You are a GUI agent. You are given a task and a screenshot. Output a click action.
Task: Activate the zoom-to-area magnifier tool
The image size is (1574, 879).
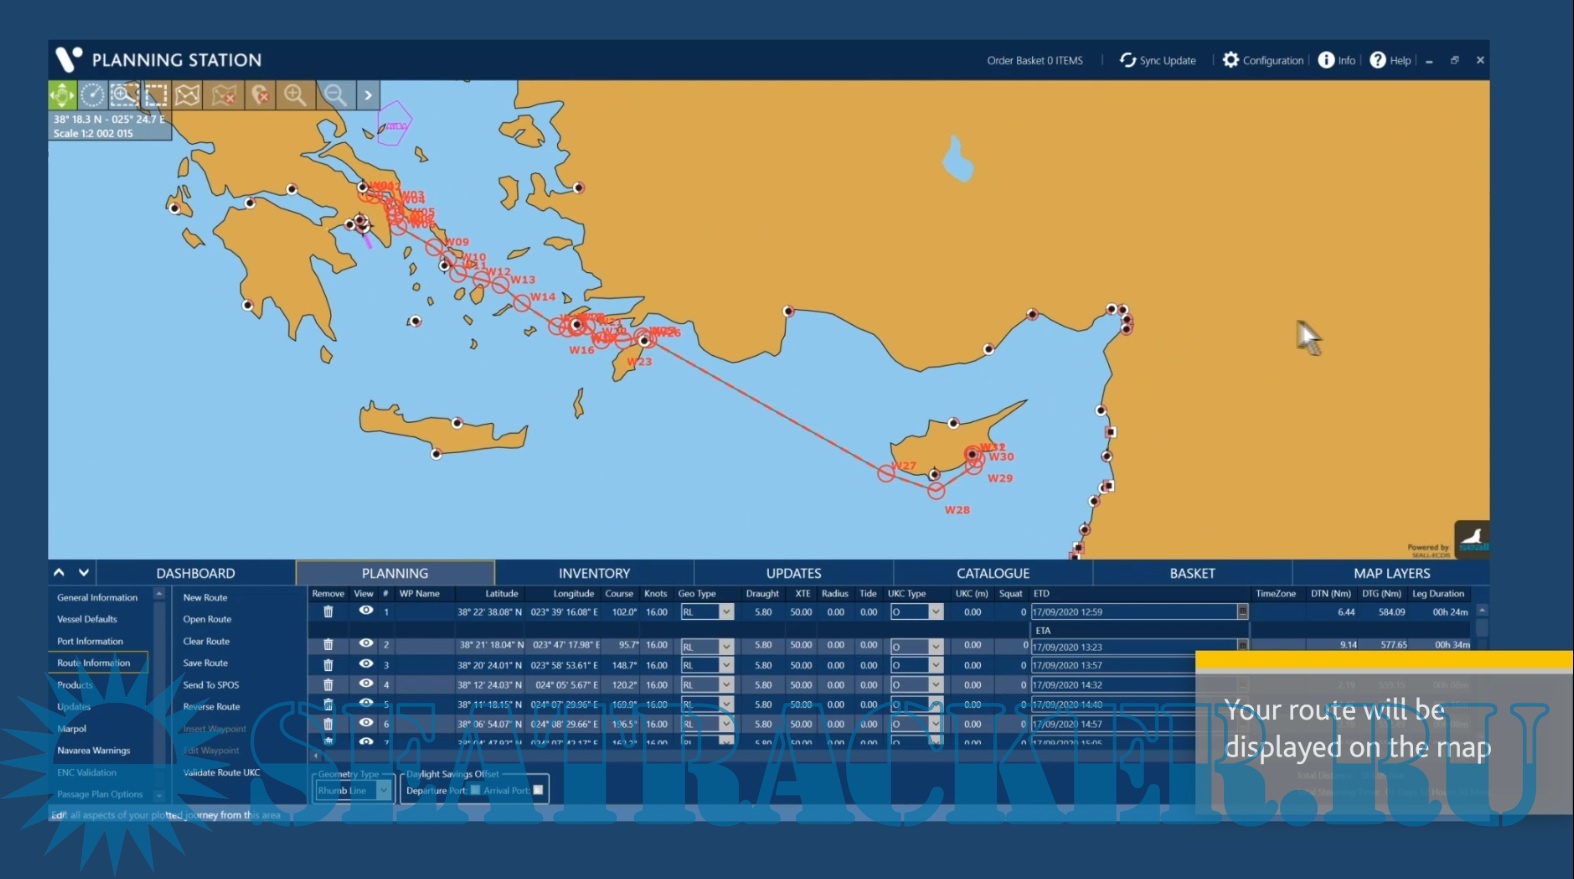[124, 95]
